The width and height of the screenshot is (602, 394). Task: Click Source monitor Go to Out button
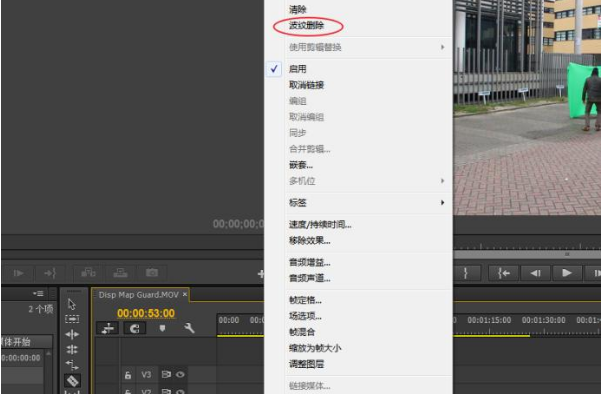pos(50,273)
